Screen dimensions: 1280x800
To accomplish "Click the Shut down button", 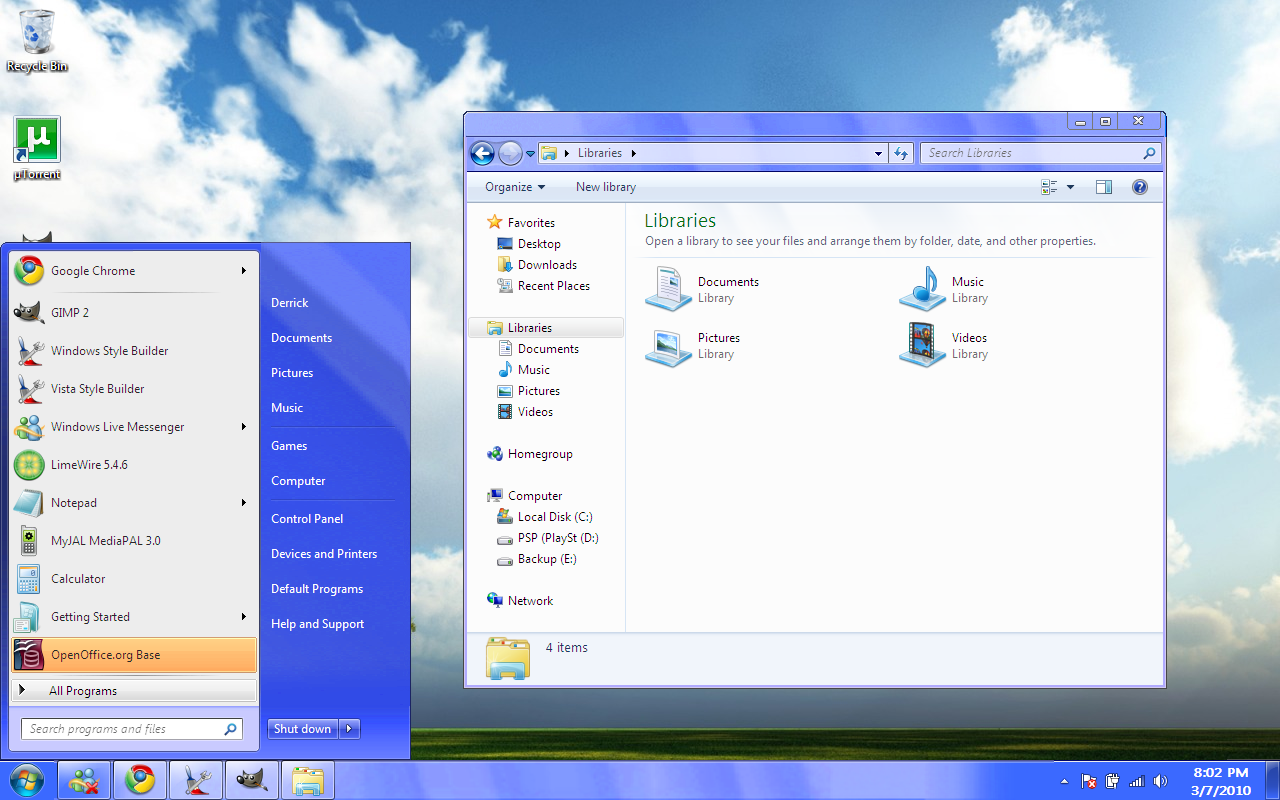I will pos(302,729).
